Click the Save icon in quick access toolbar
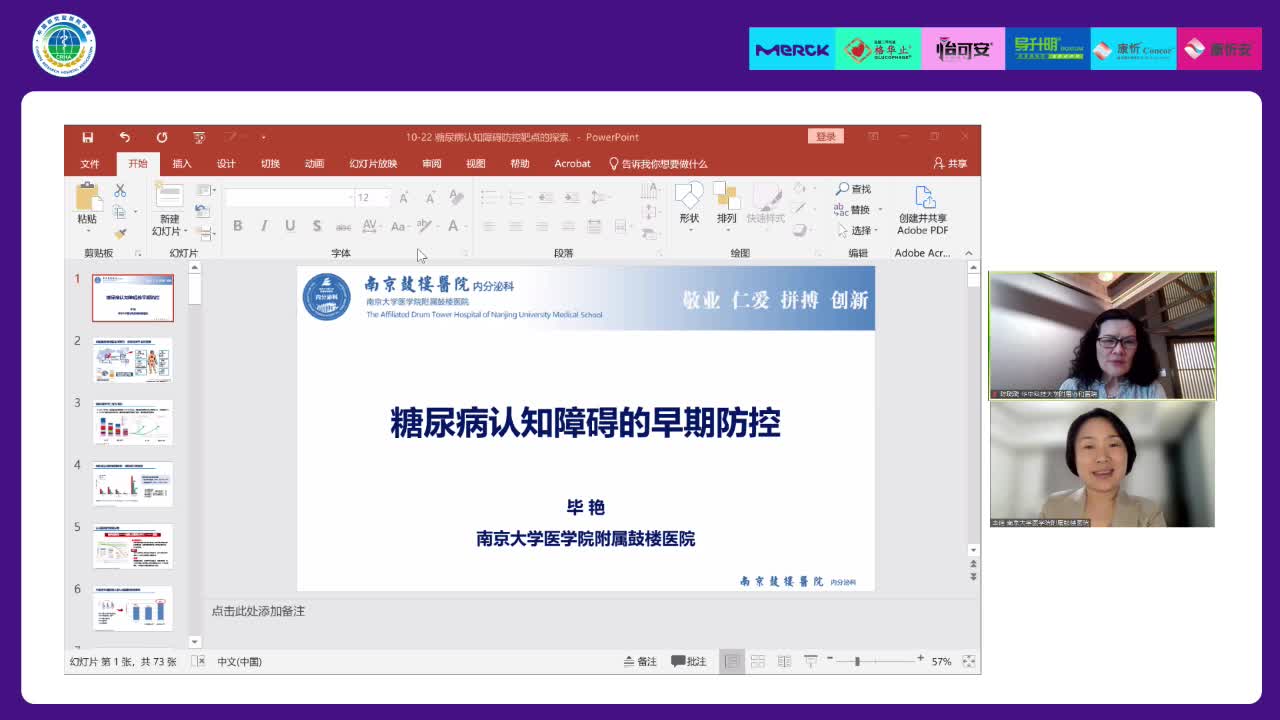The width and height of the screenshot is (1280, 720). pos(88,137)
